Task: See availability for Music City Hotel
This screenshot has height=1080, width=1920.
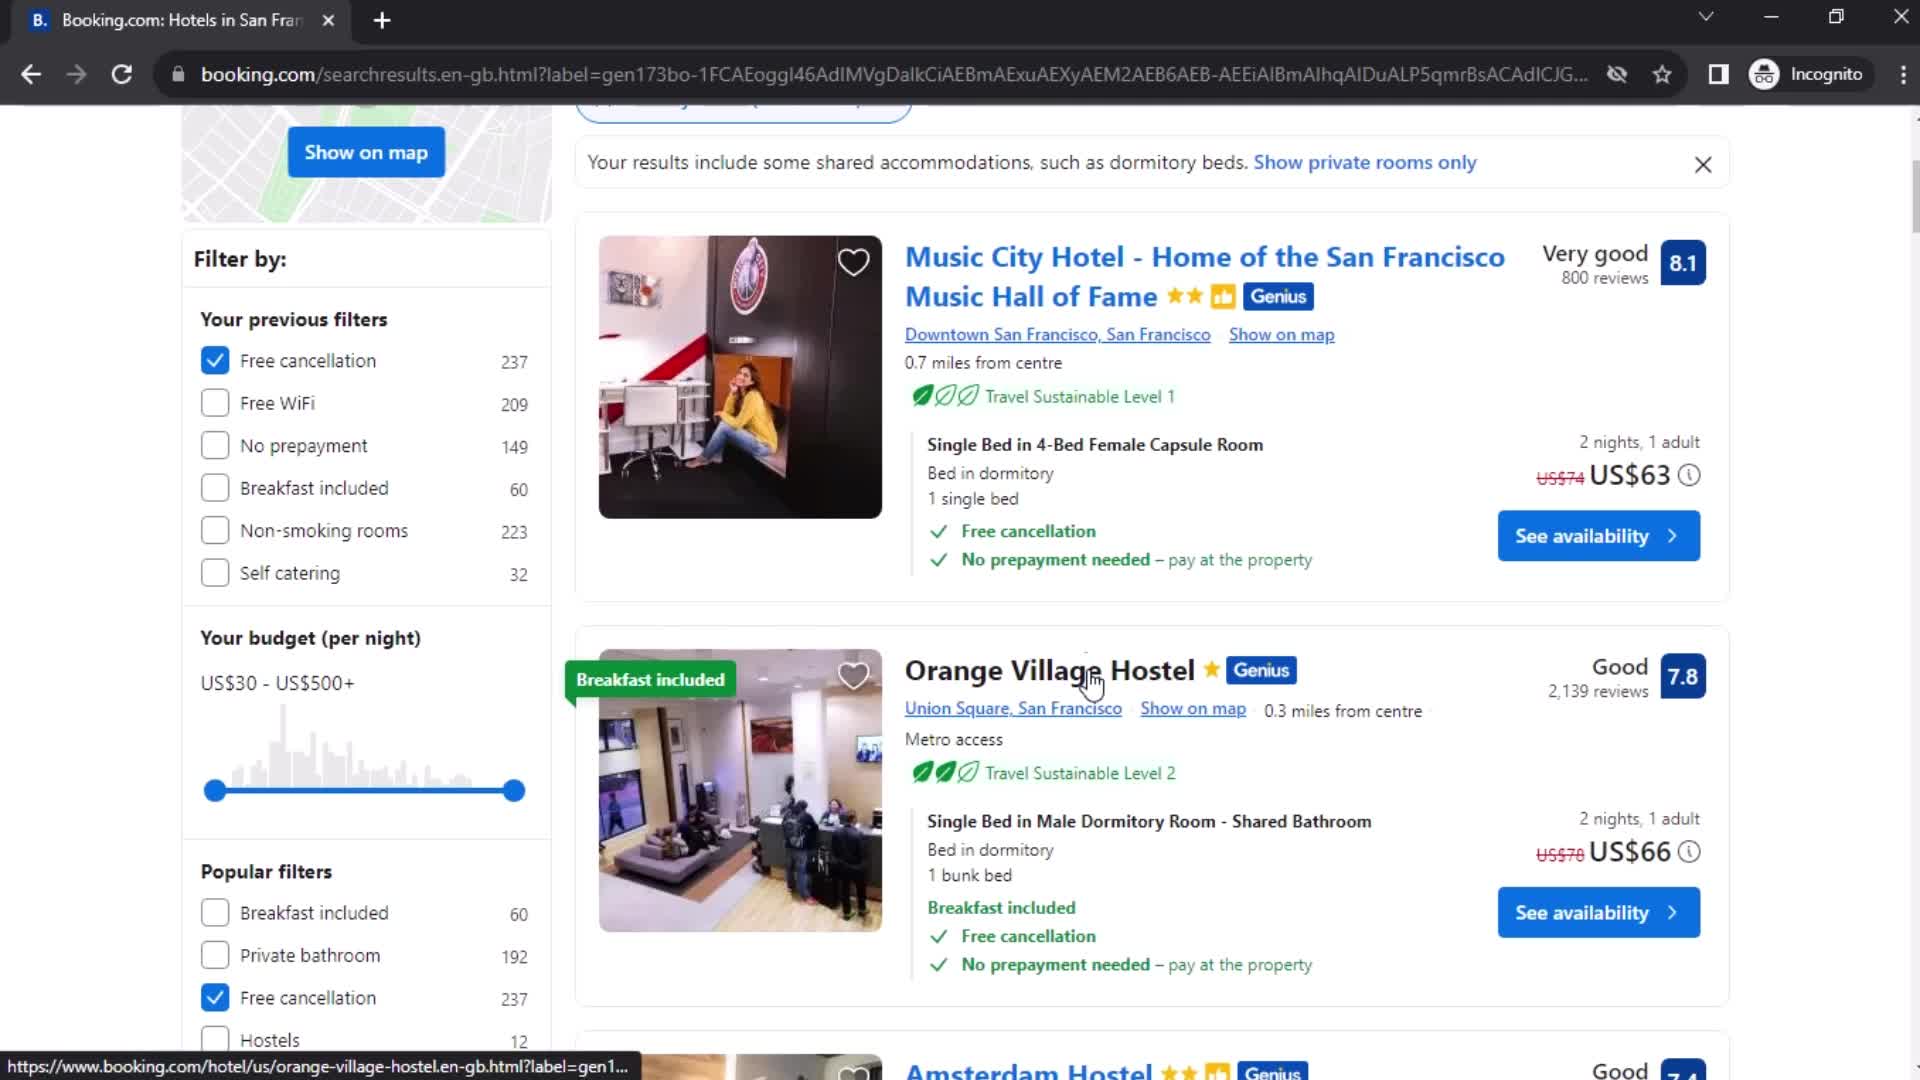Action: click(x=1598, y=536)
